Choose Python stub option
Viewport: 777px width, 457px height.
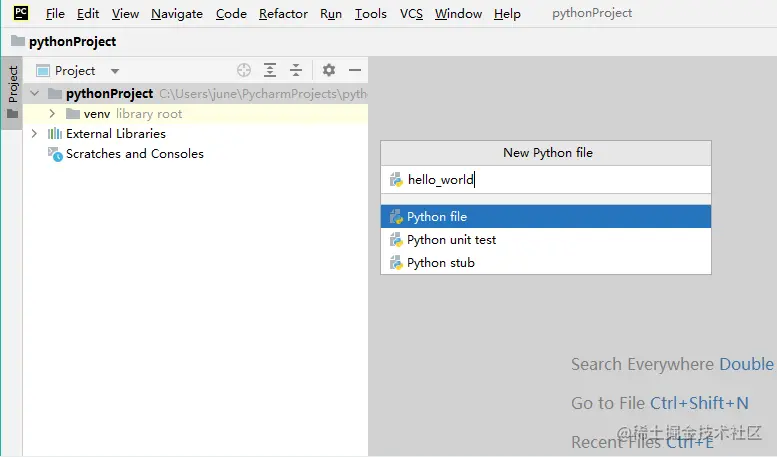[546, 263]
